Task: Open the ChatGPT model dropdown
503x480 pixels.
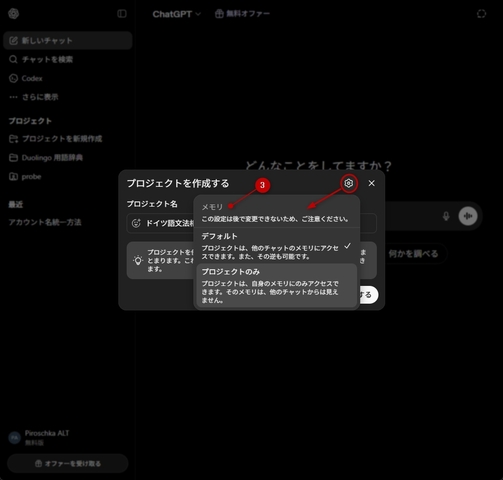Action: click(x=177, y=14)
